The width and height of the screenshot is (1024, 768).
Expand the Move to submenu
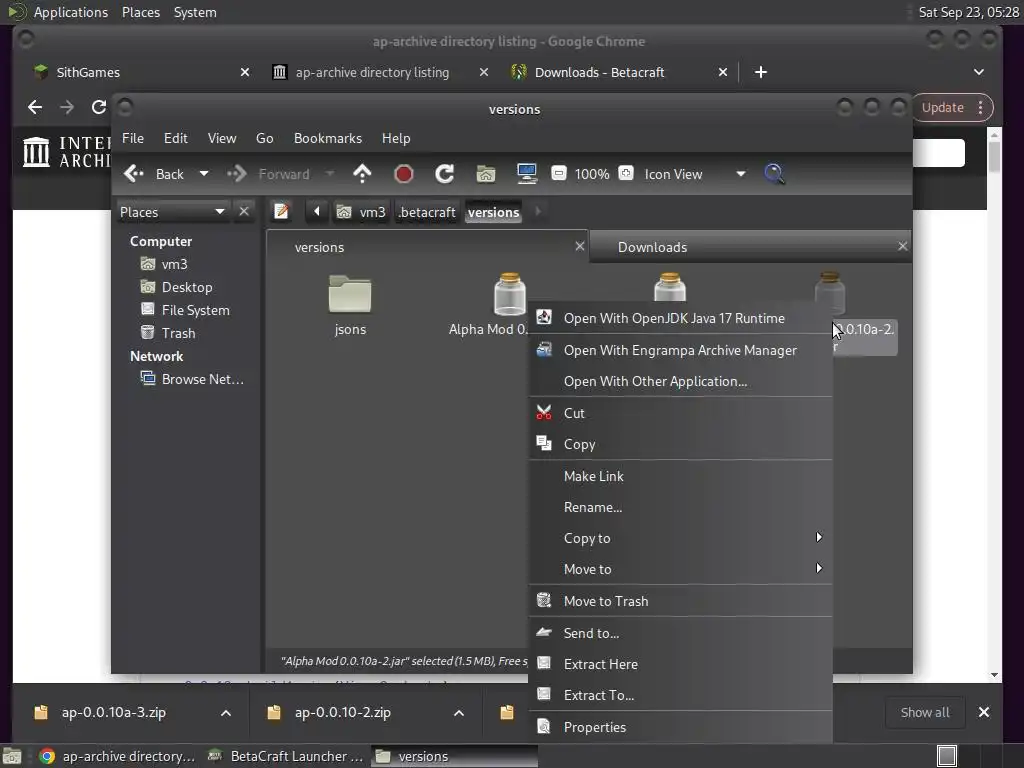[680, 569]
